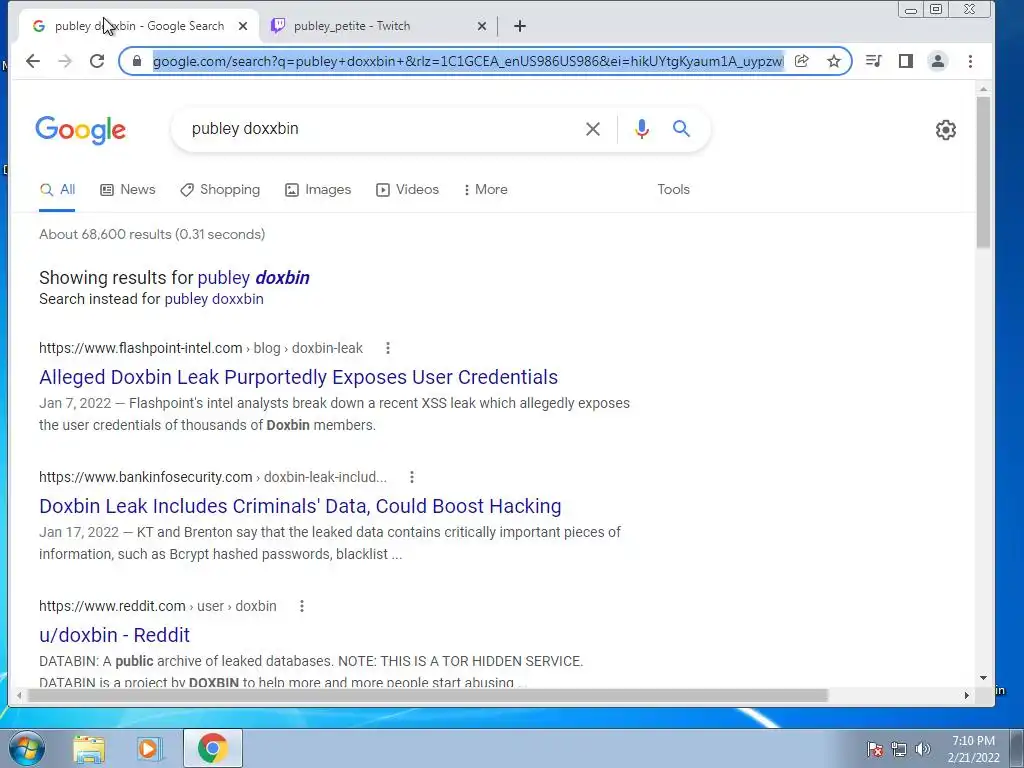The image size is (1024, 768).
Task: Open the search Tools options
Action: coord(673,189)
